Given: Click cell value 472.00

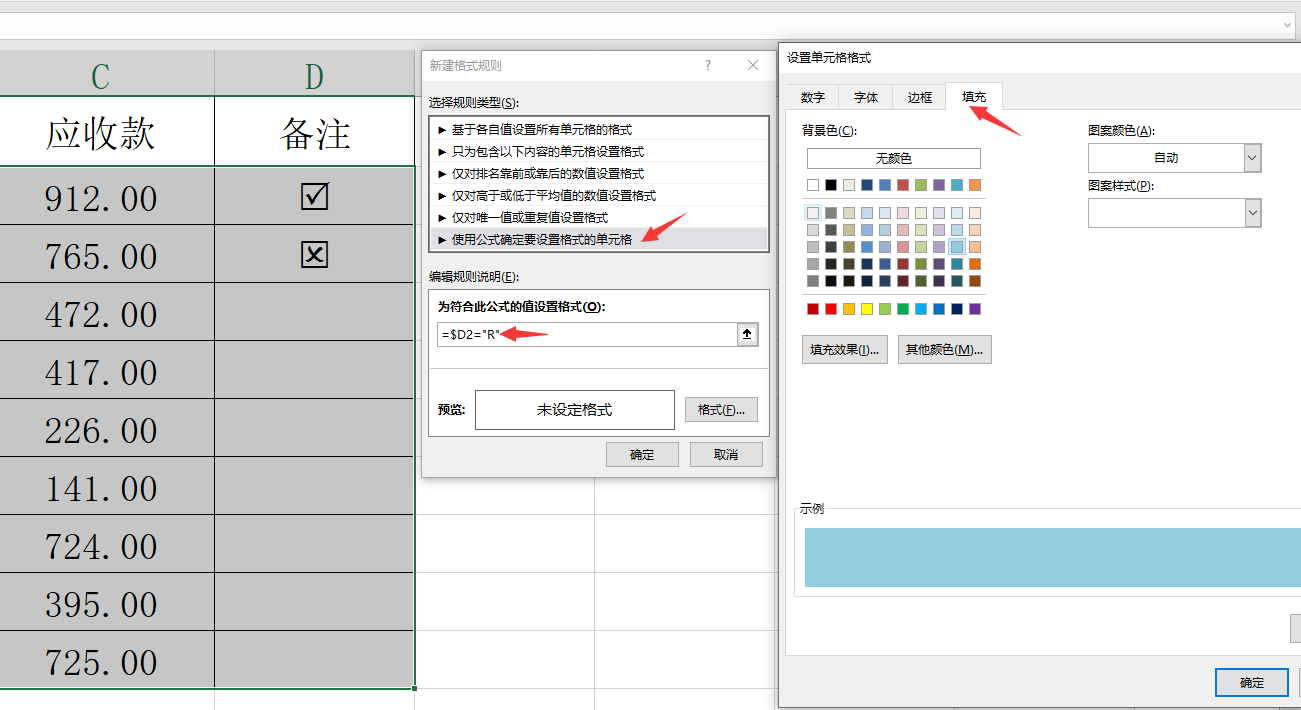Looking at the screenshot, I should pos(100,314).
